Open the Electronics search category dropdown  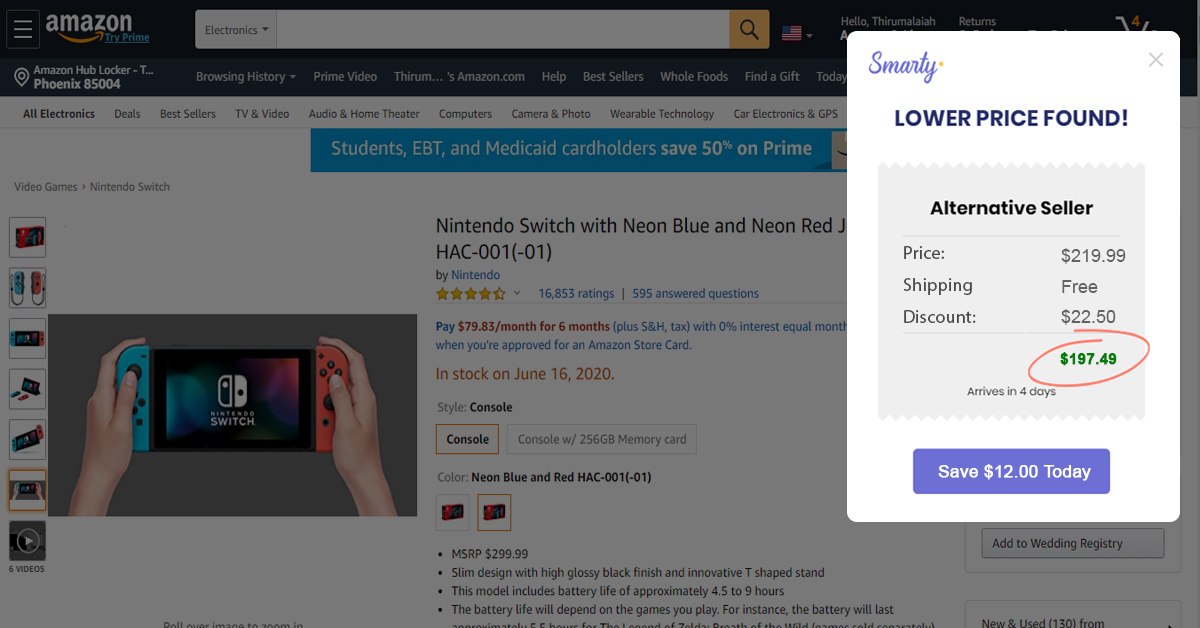[x=236, y=30]
